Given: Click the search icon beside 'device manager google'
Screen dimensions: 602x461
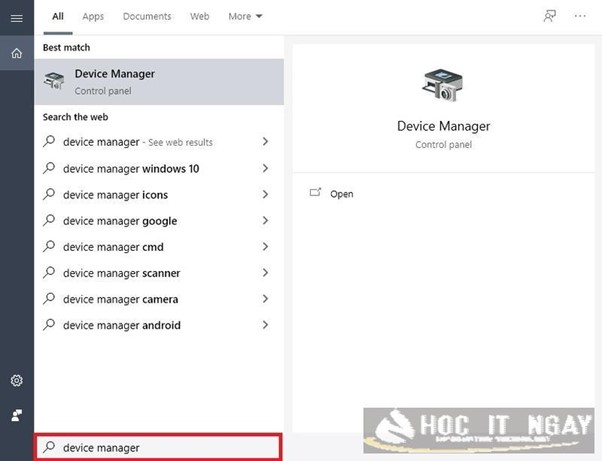Looking at the screenshot, I should 49,220.
